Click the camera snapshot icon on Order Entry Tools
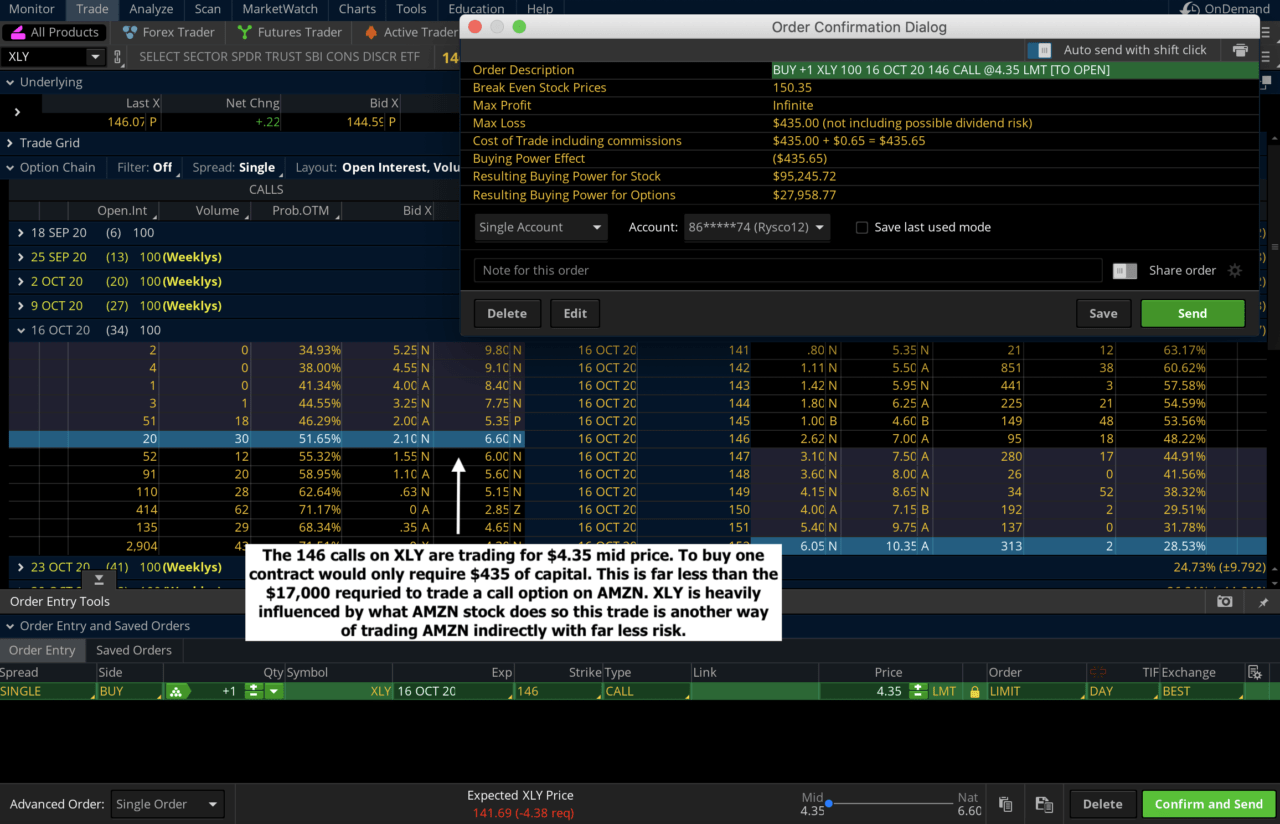The height and width of the screenshot is (824, 1280). [x=1226, y=600]
